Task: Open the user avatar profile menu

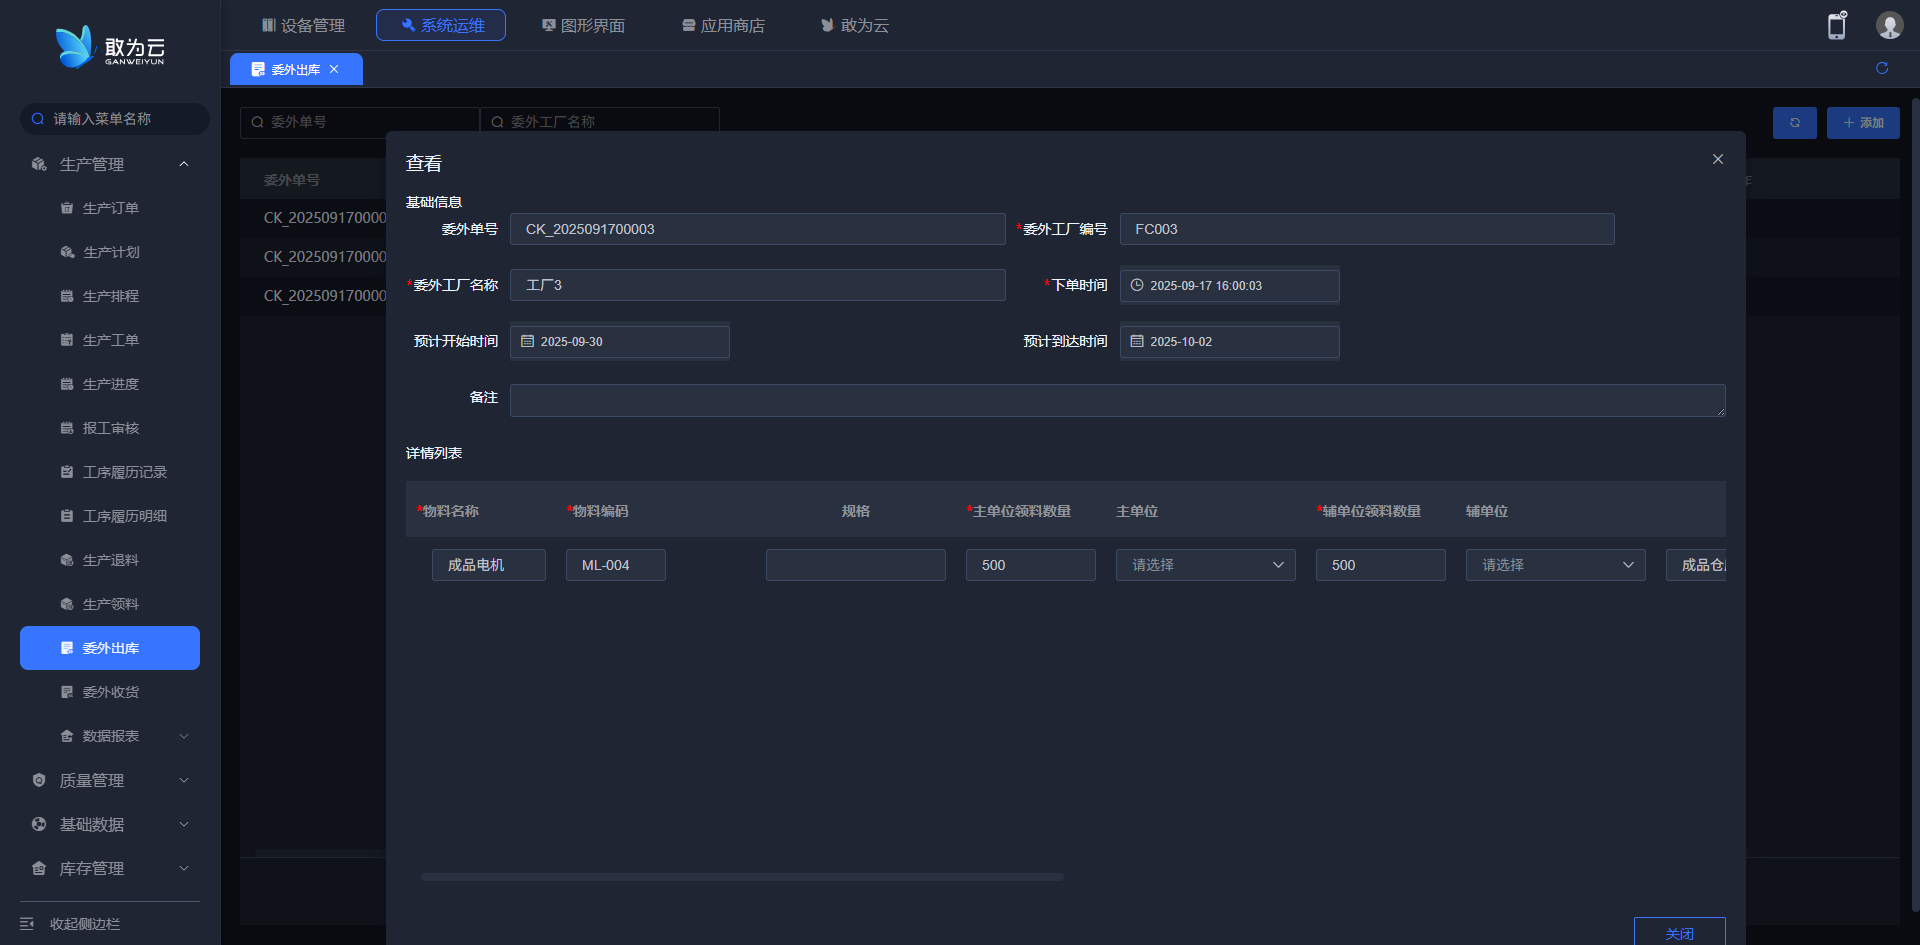Action: [1888, 26]
